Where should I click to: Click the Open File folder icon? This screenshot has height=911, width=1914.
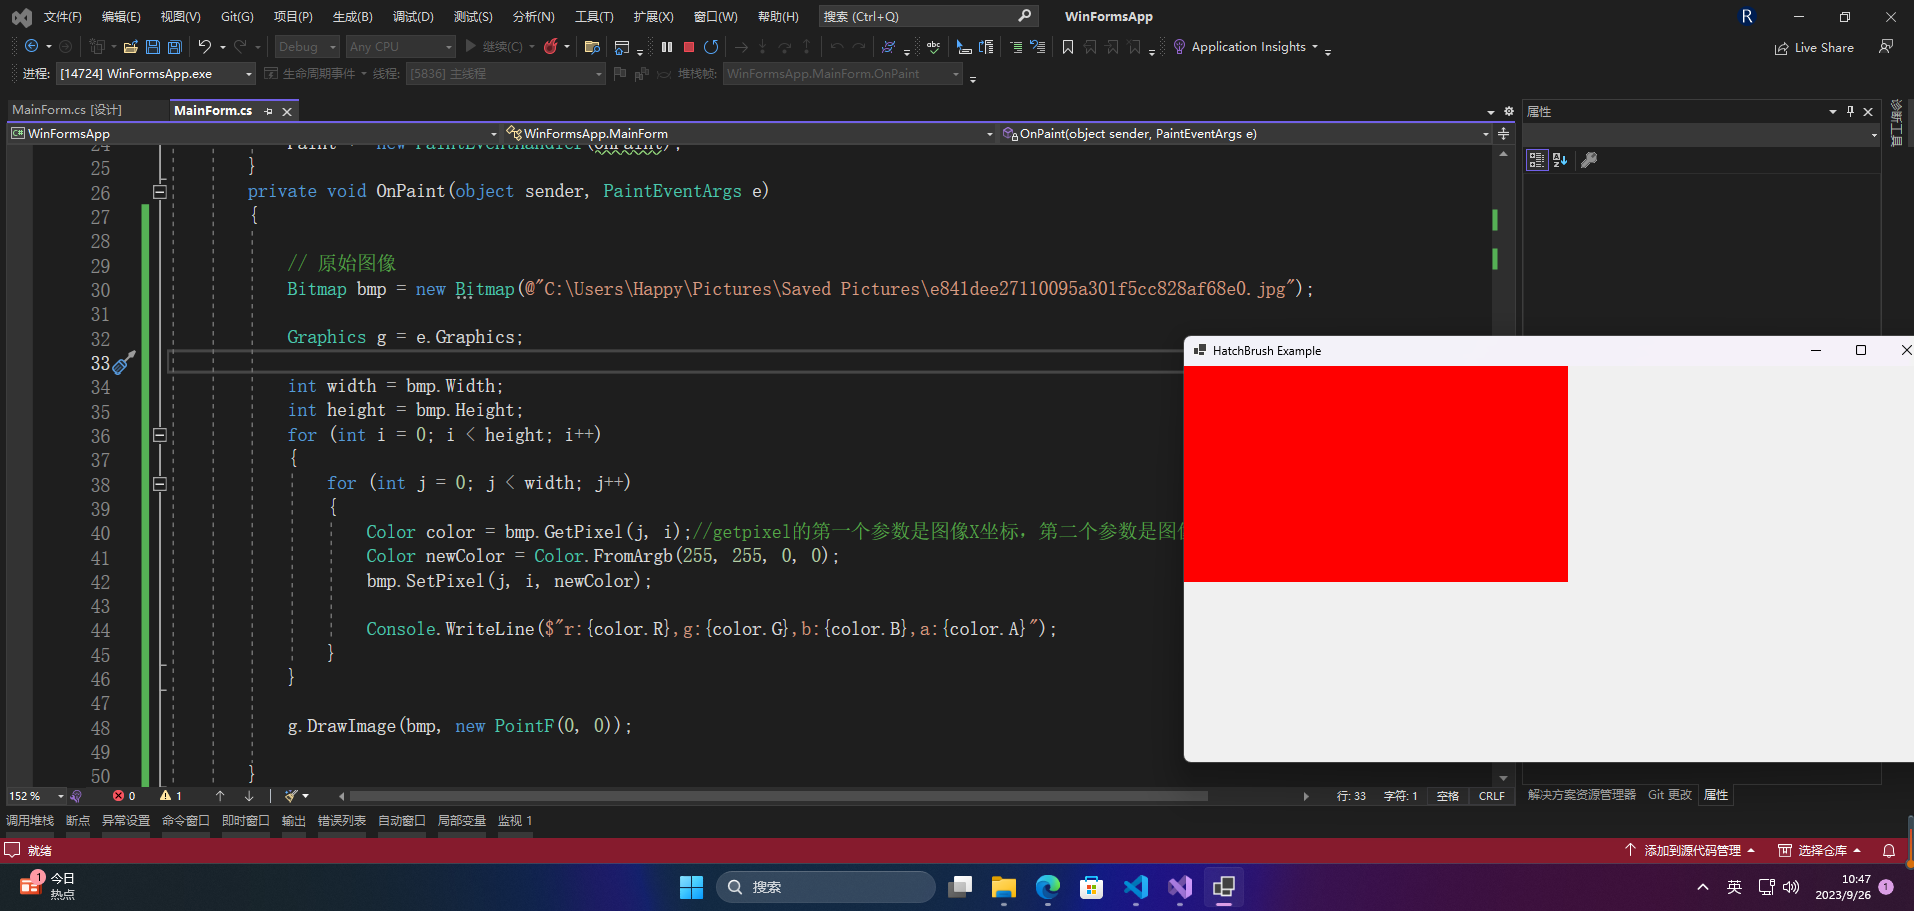tap(130, 47)
